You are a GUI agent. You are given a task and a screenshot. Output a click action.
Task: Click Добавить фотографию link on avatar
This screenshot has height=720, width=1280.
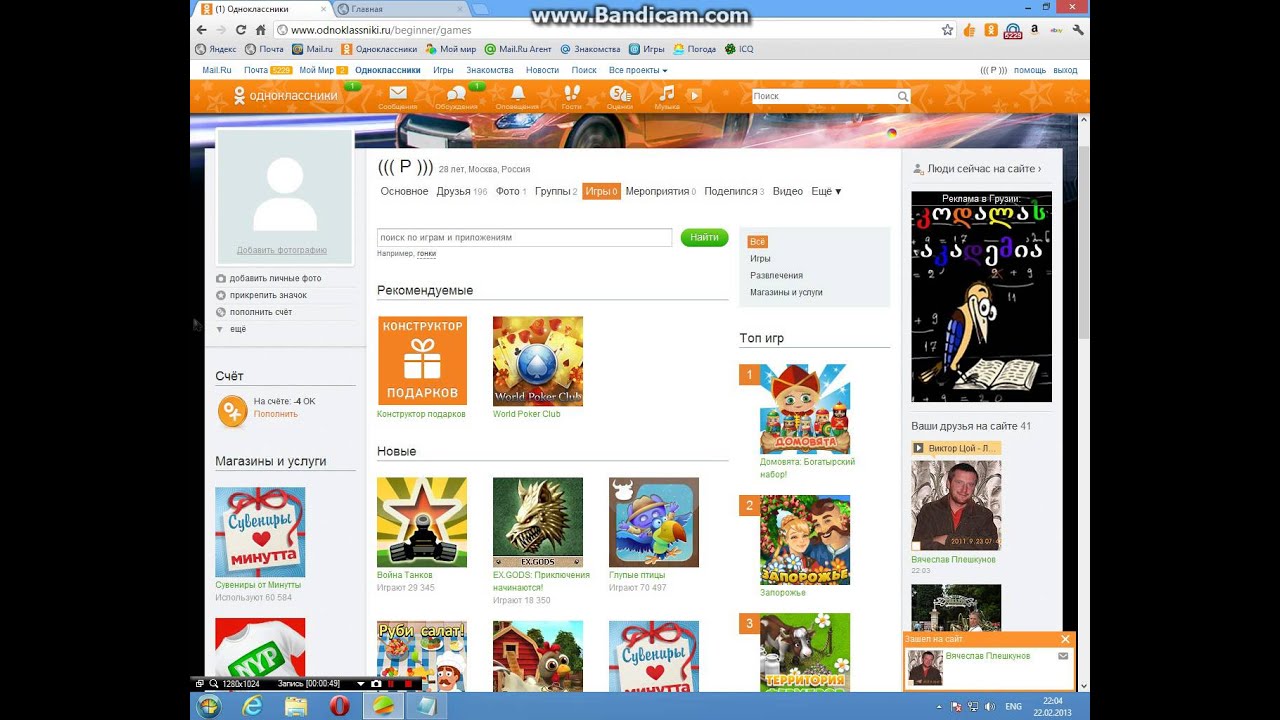point(282,250)
